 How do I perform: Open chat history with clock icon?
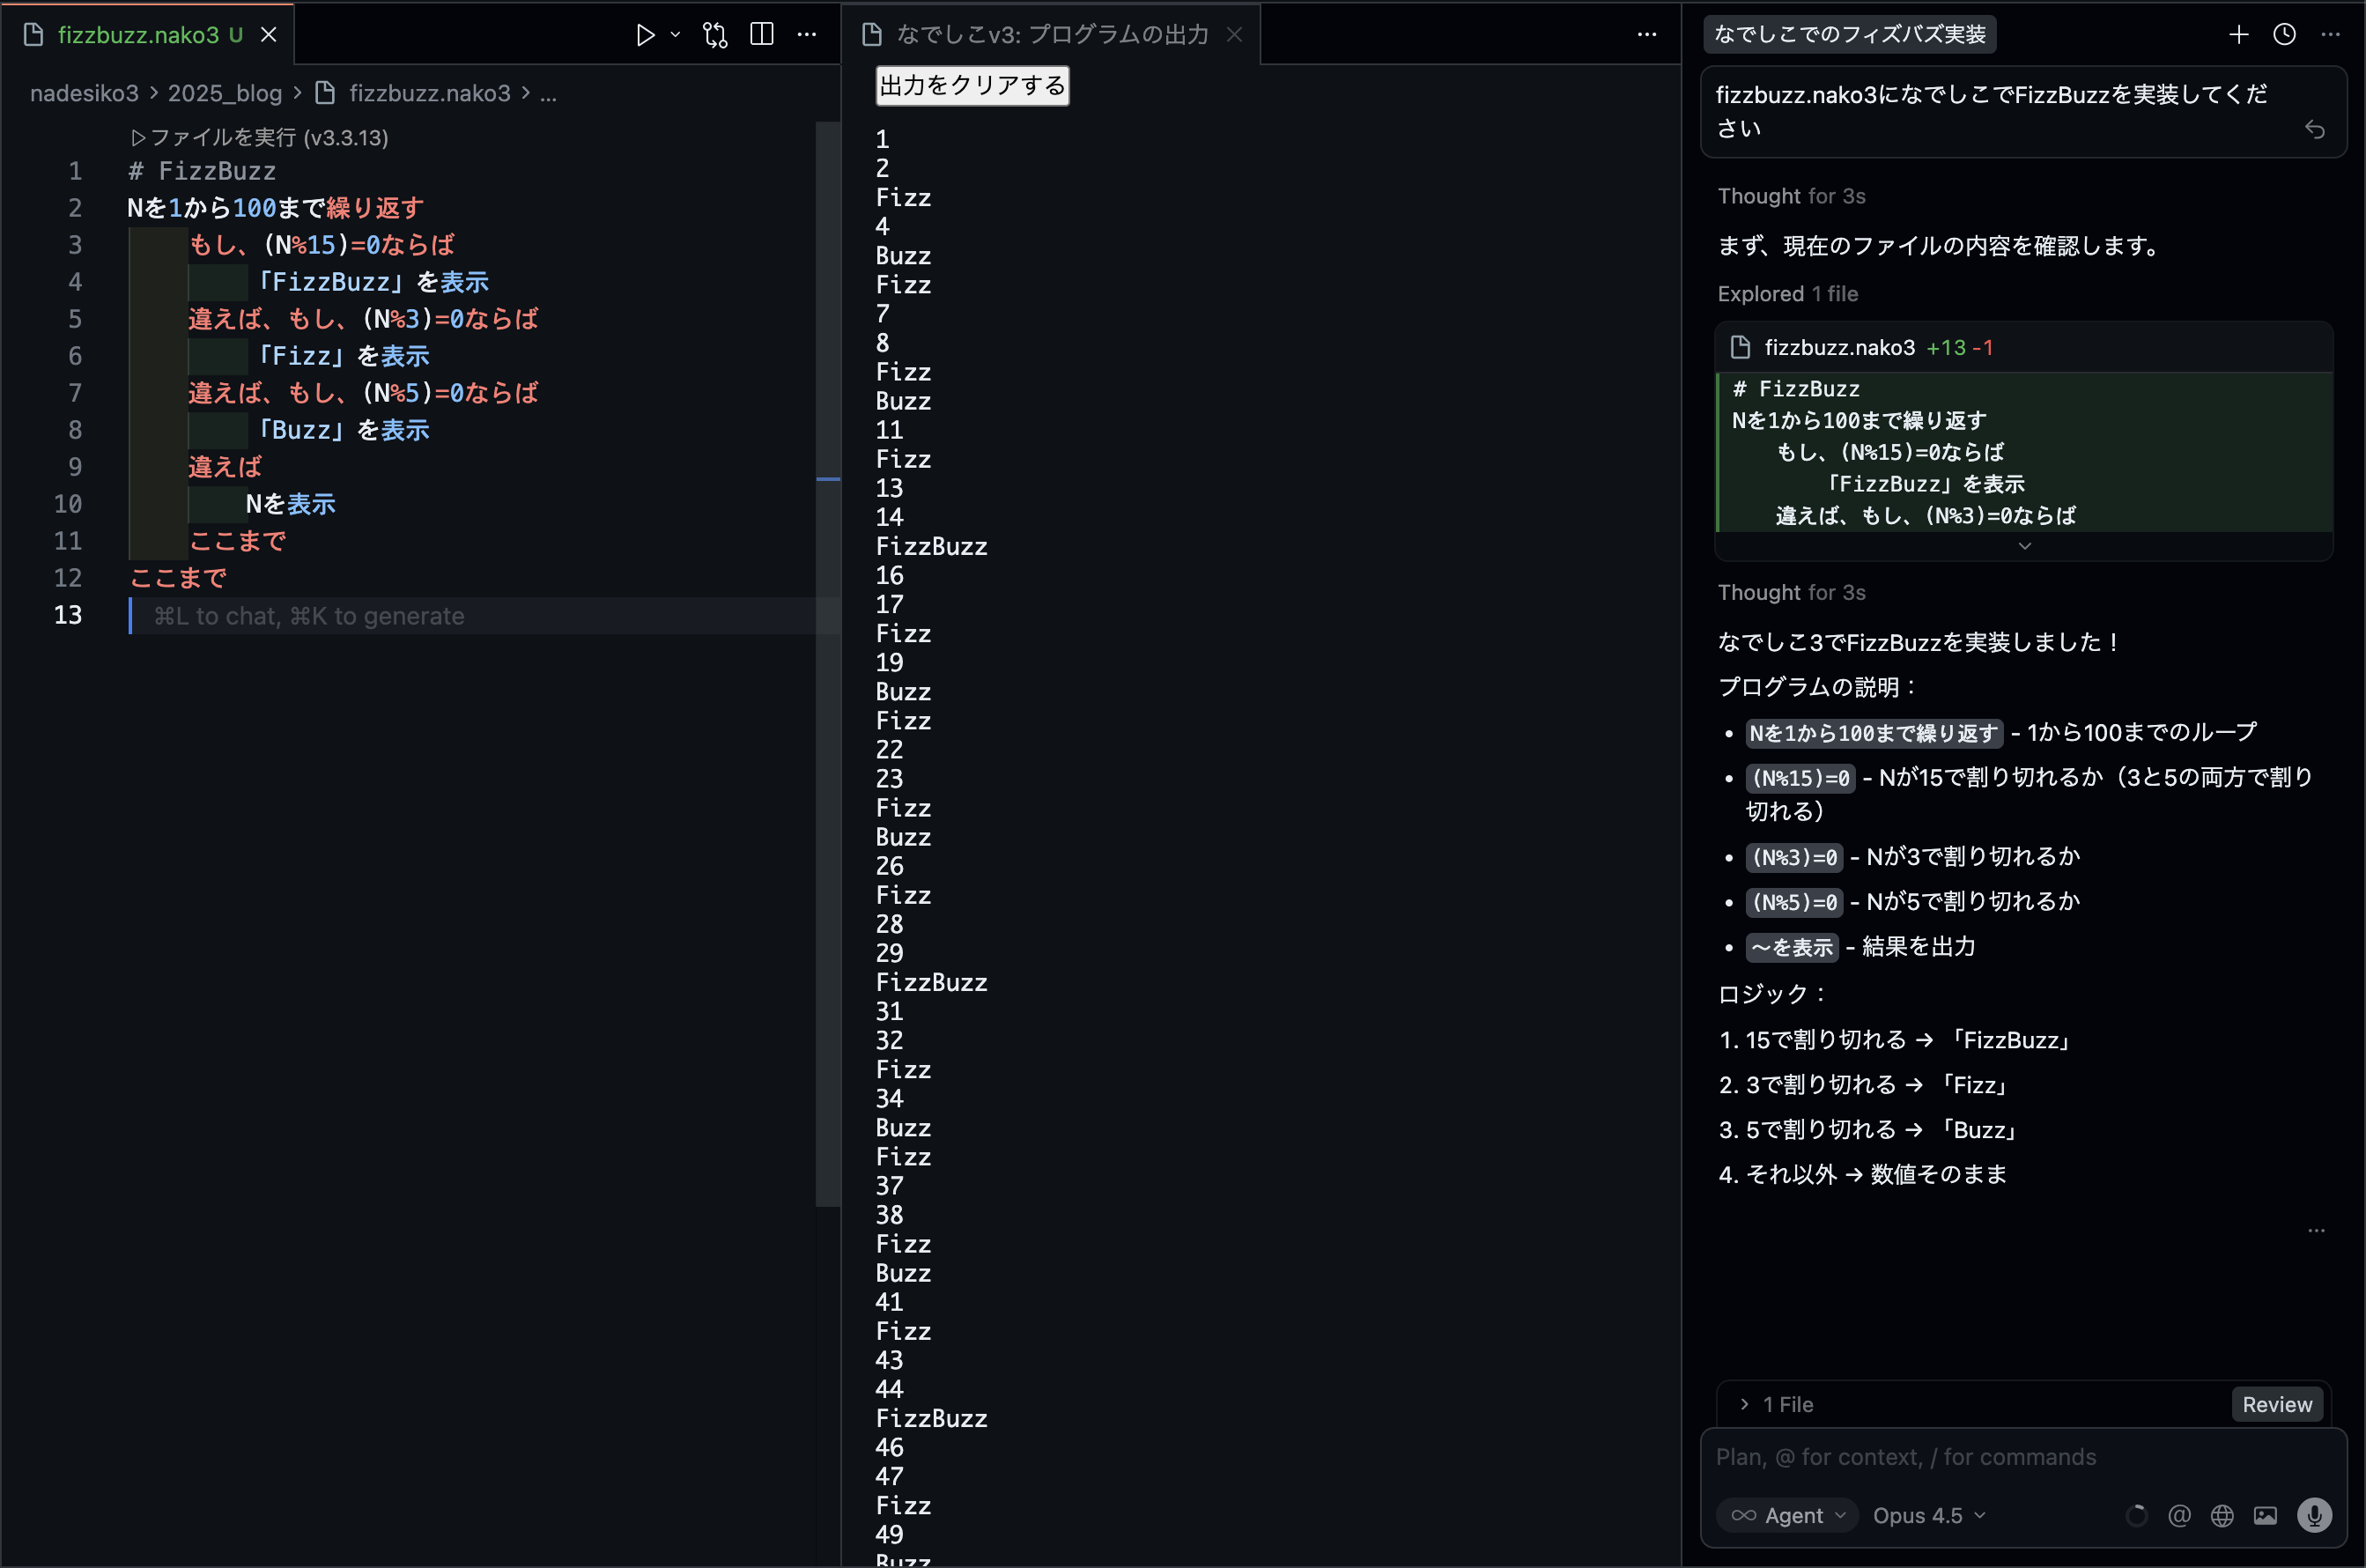point(2284,33)
